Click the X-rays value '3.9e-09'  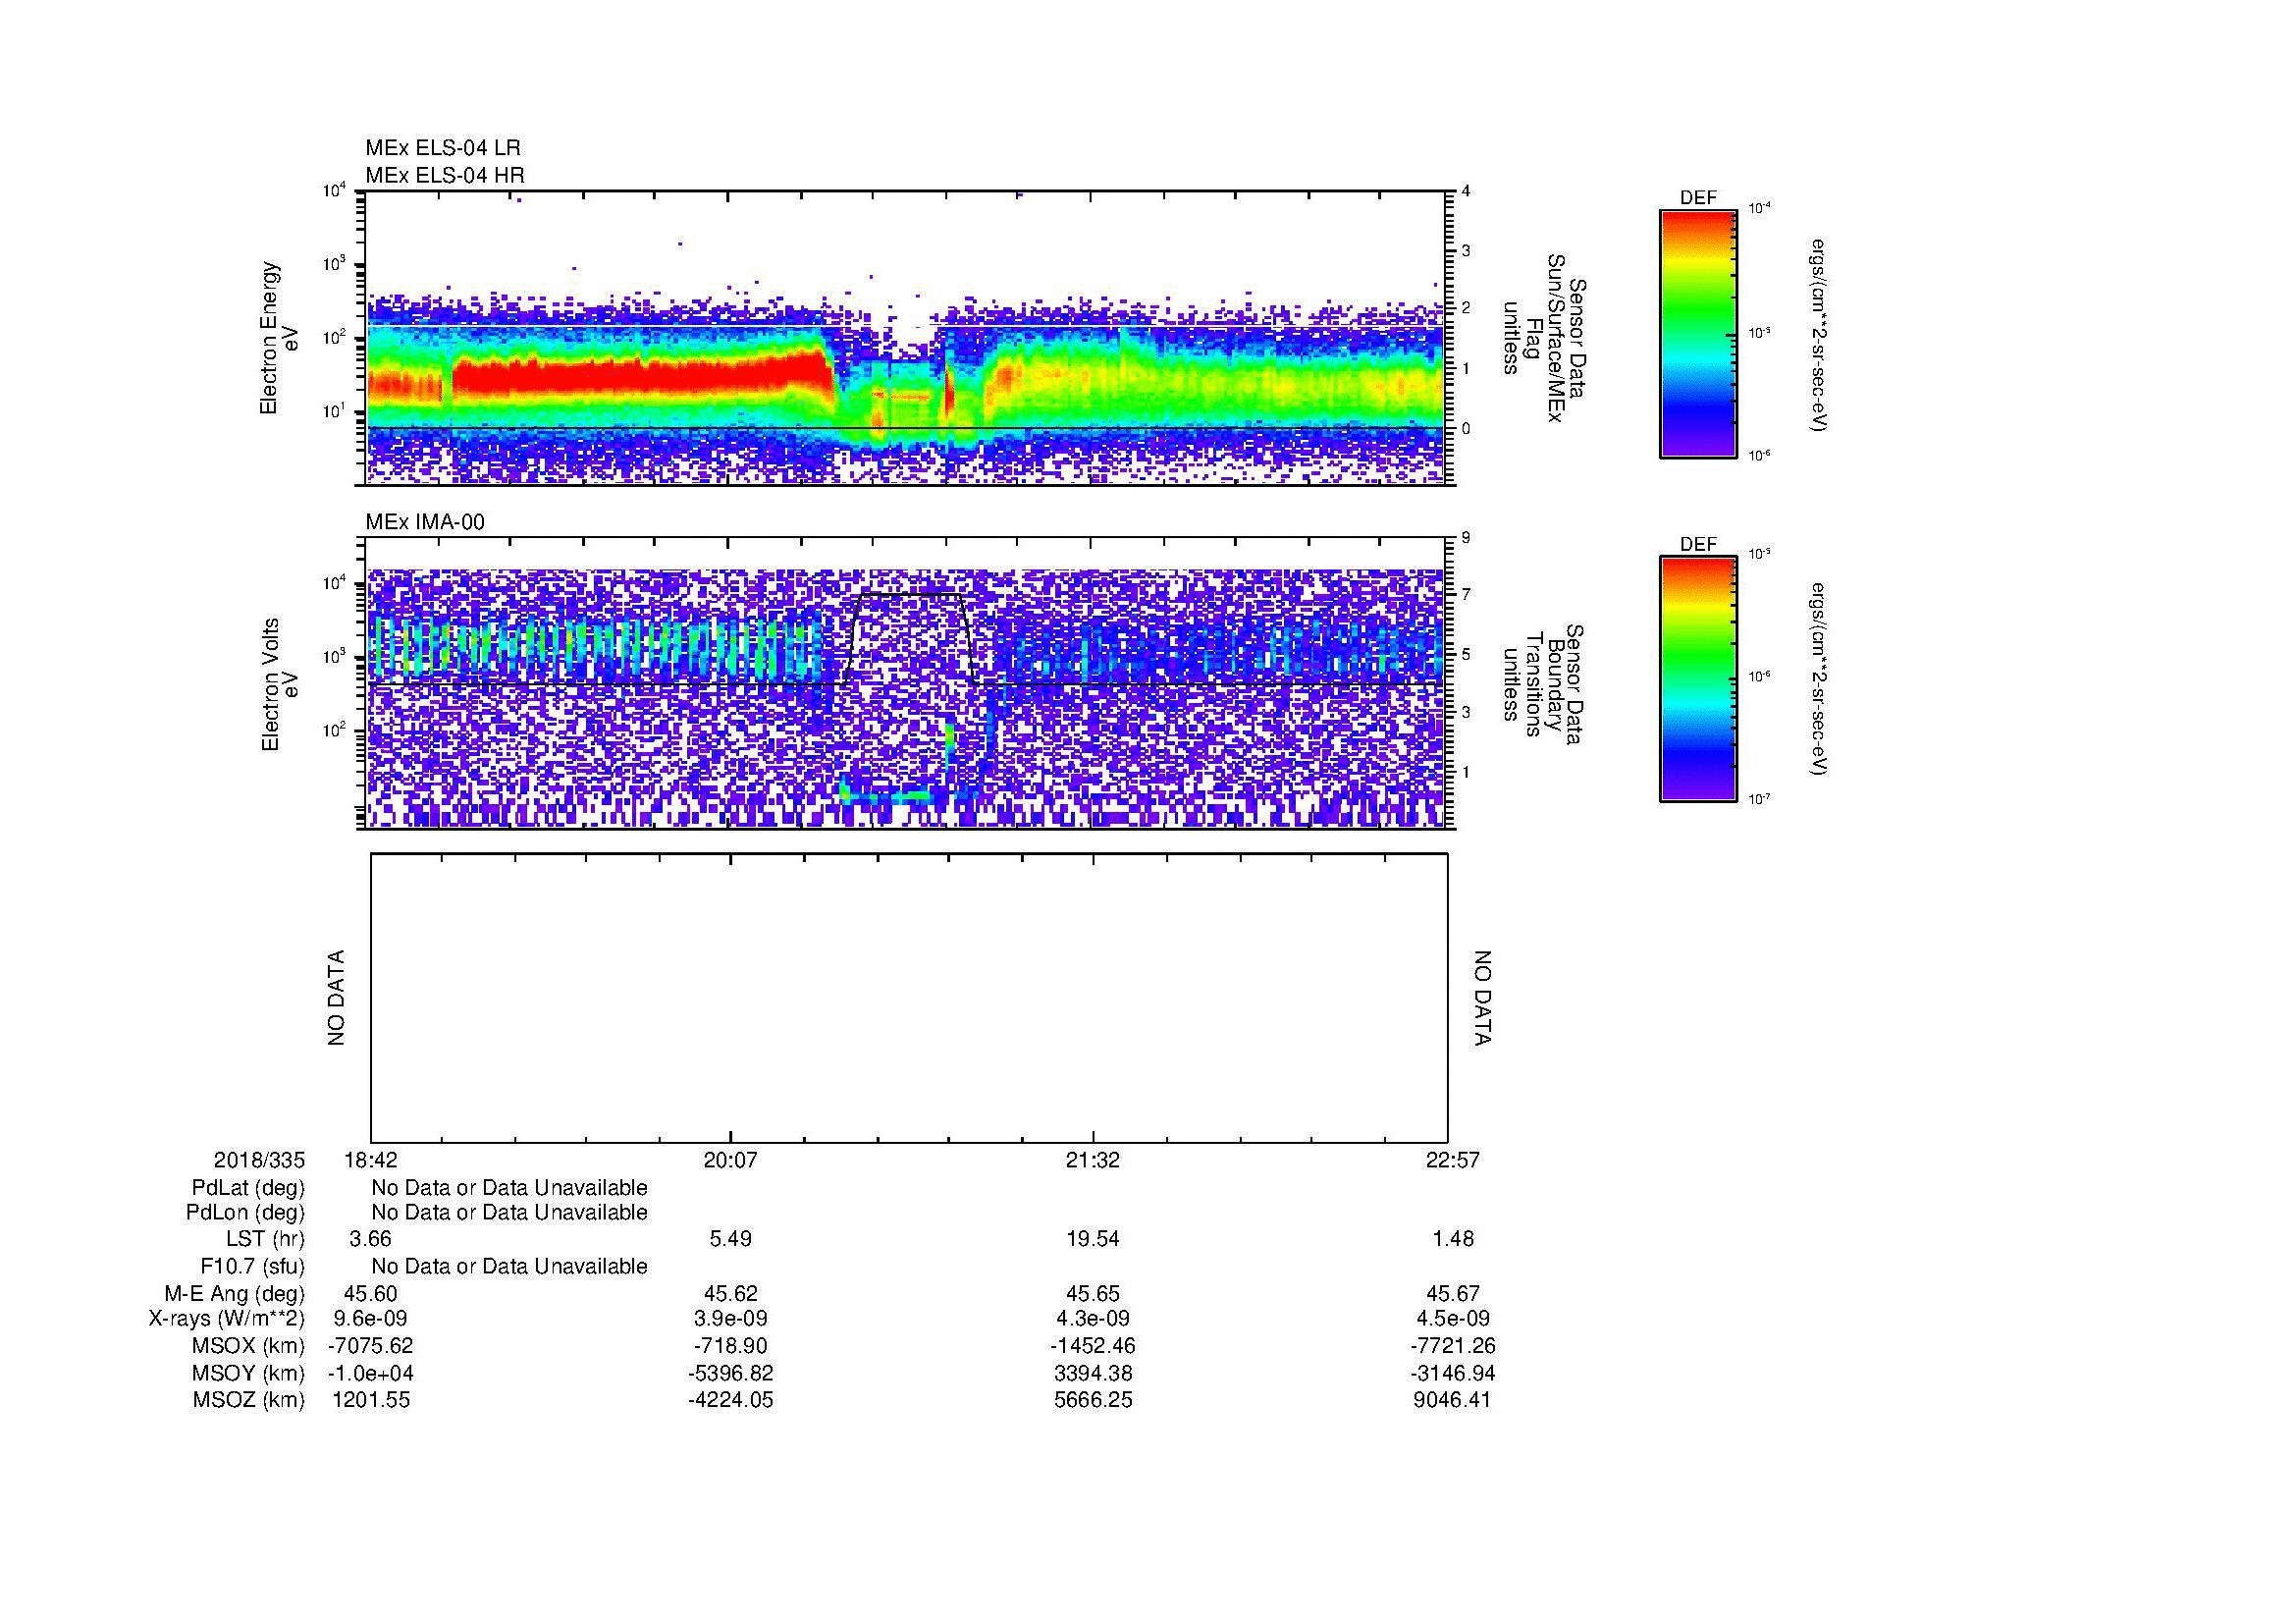(731, 1319)
